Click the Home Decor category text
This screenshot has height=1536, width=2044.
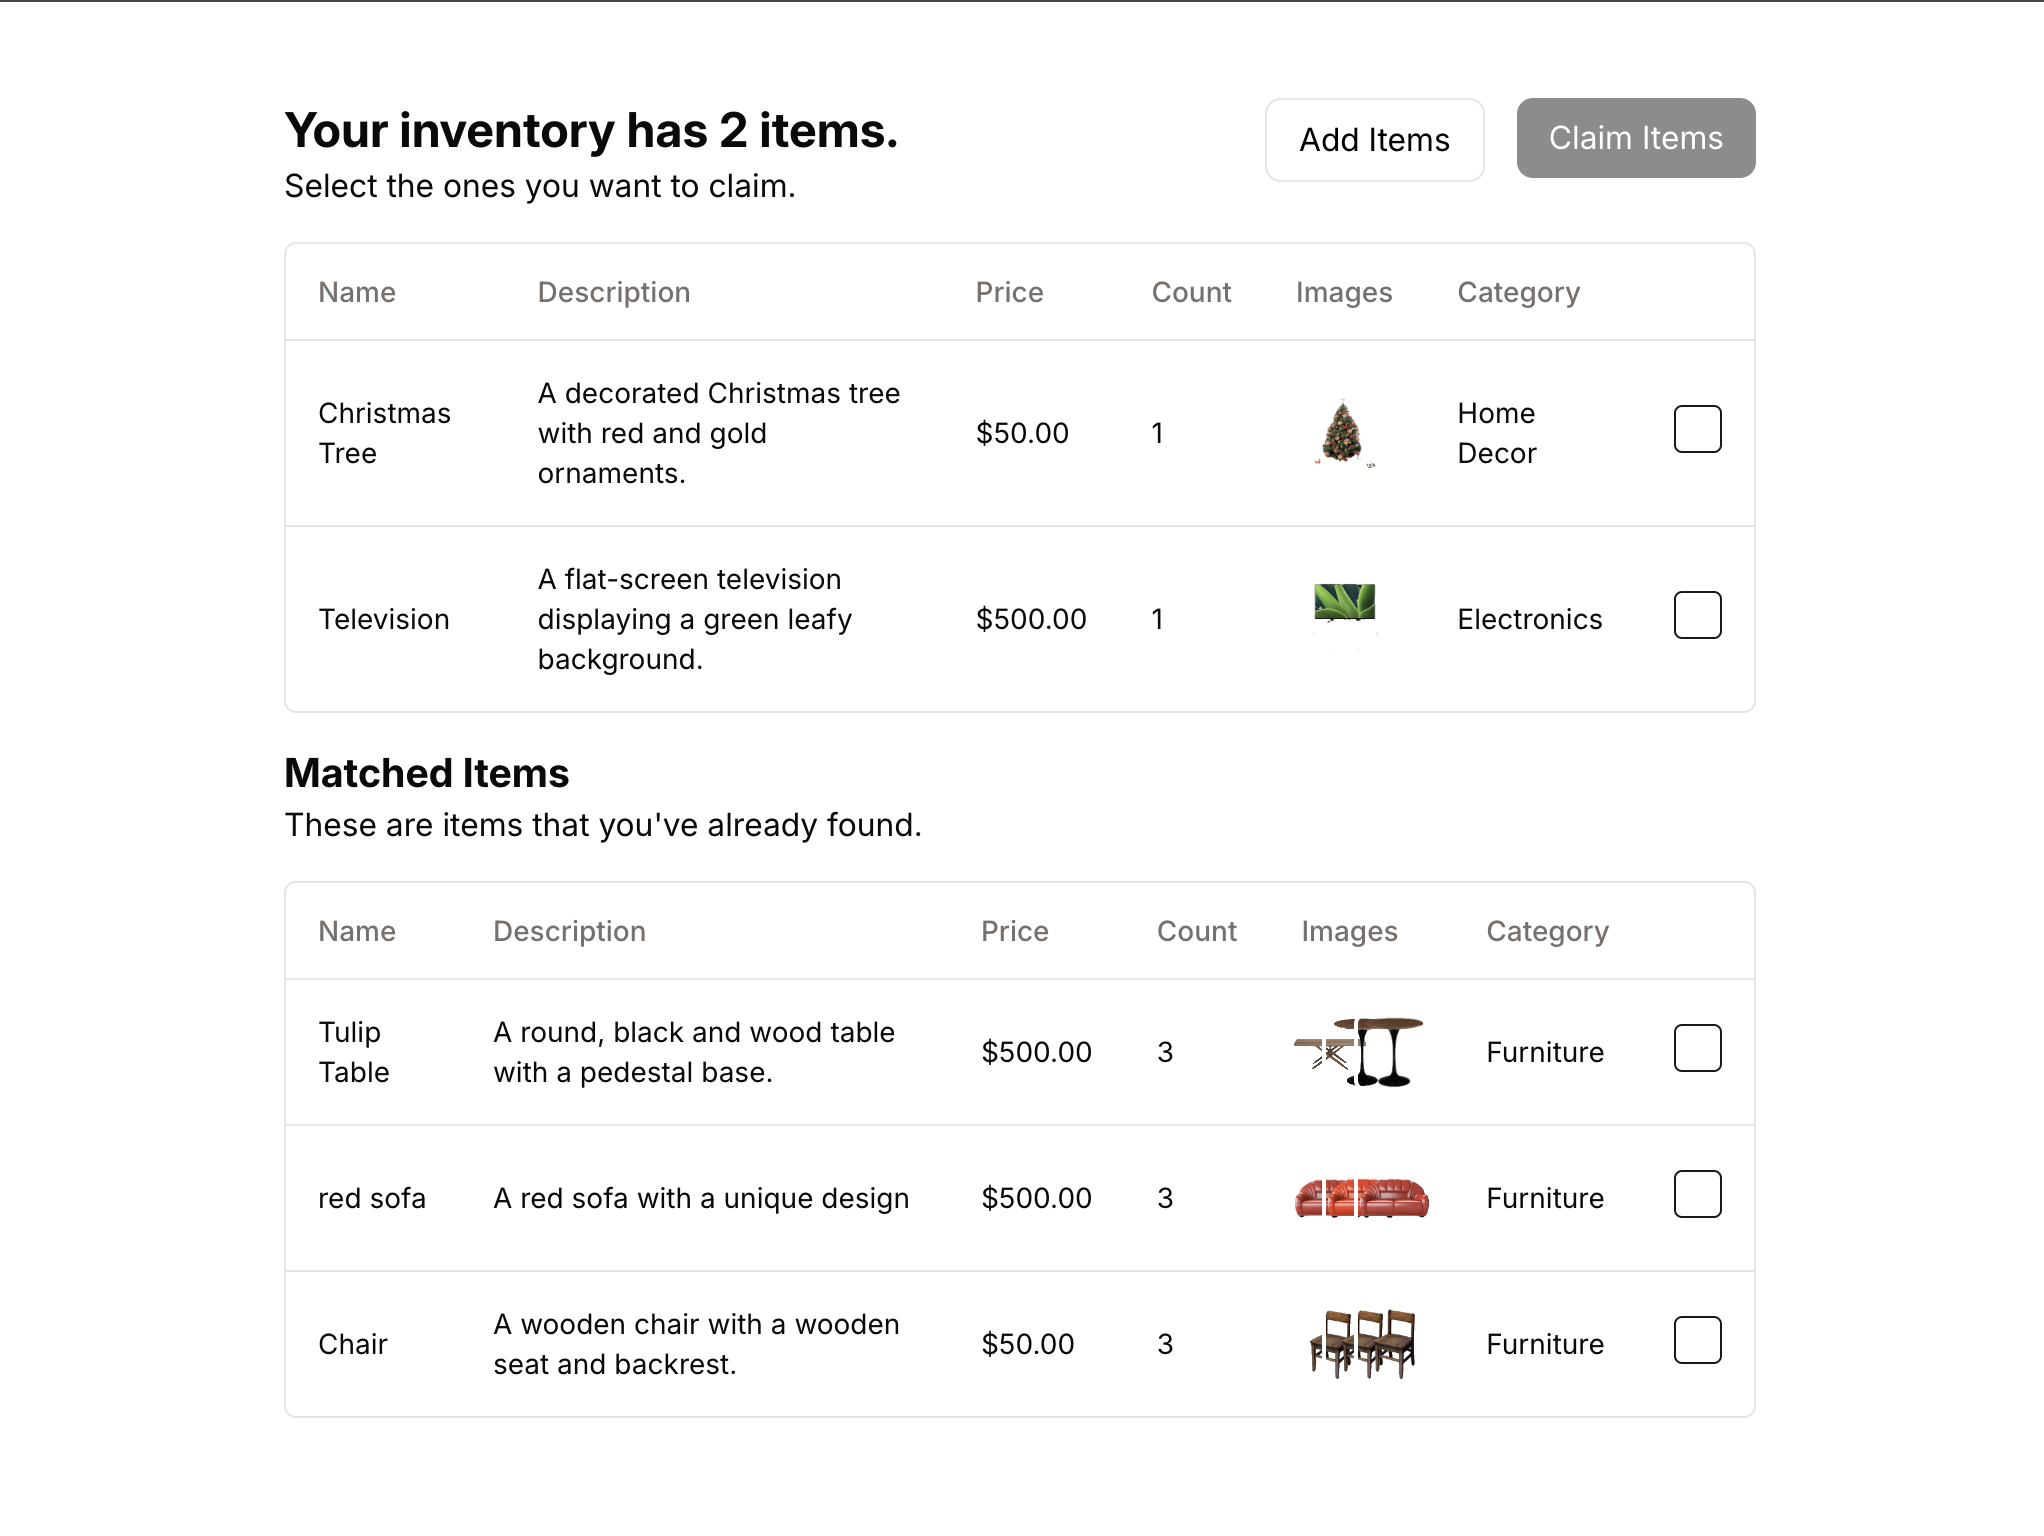click(x=1496, y=433)
